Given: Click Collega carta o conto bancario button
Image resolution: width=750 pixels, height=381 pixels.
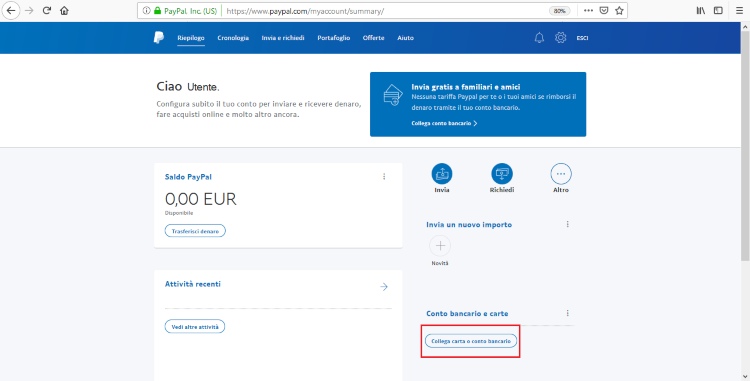Looking at the screenshot, I should click(471, 341).
